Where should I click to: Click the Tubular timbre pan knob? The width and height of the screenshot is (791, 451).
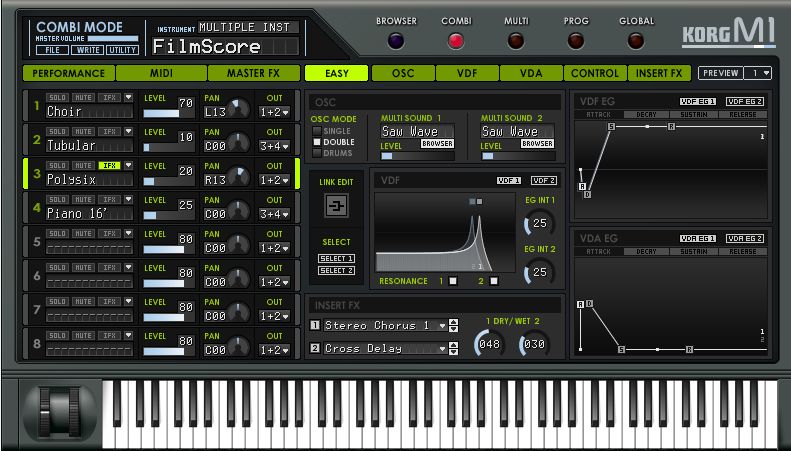tap(239, 143)
